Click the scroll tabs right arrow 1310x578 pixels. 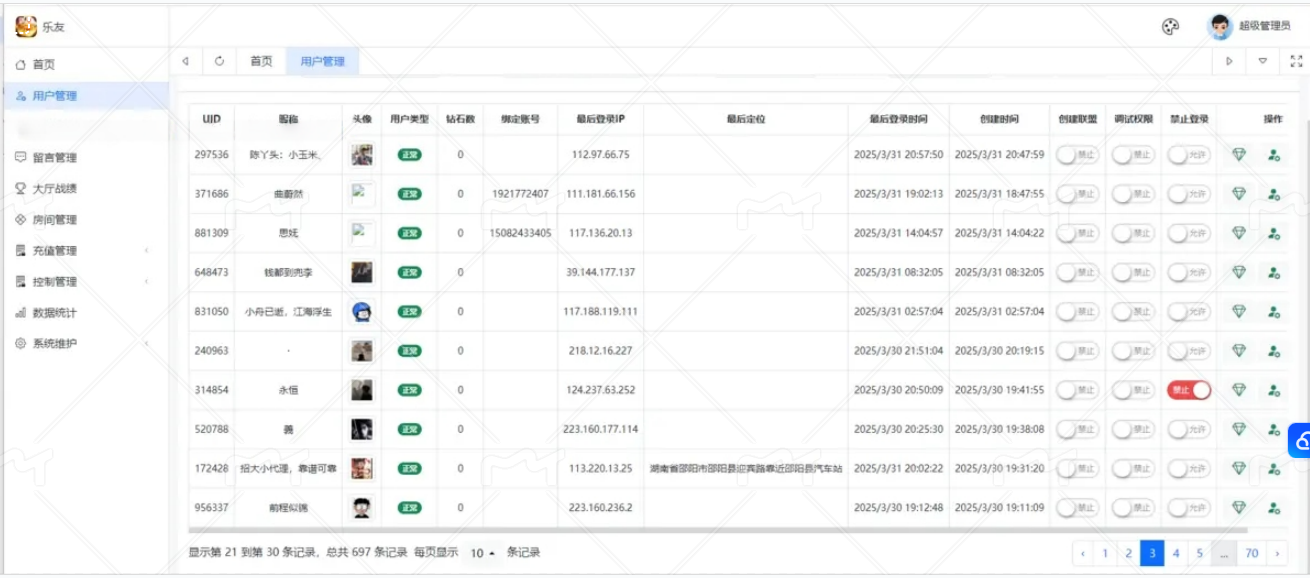click(1230, 61)
